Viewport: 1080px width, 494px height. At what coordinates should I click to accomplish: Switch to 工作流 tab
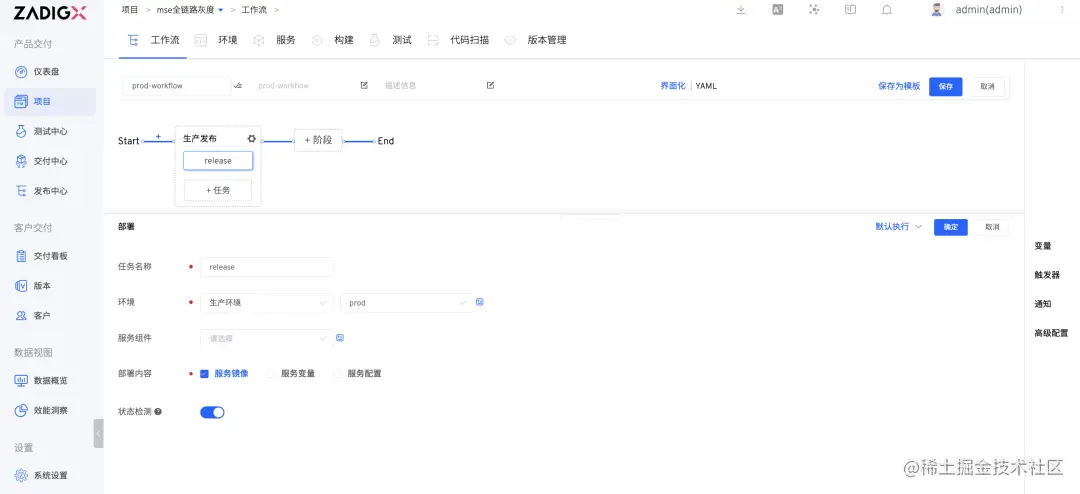point(156,40)
